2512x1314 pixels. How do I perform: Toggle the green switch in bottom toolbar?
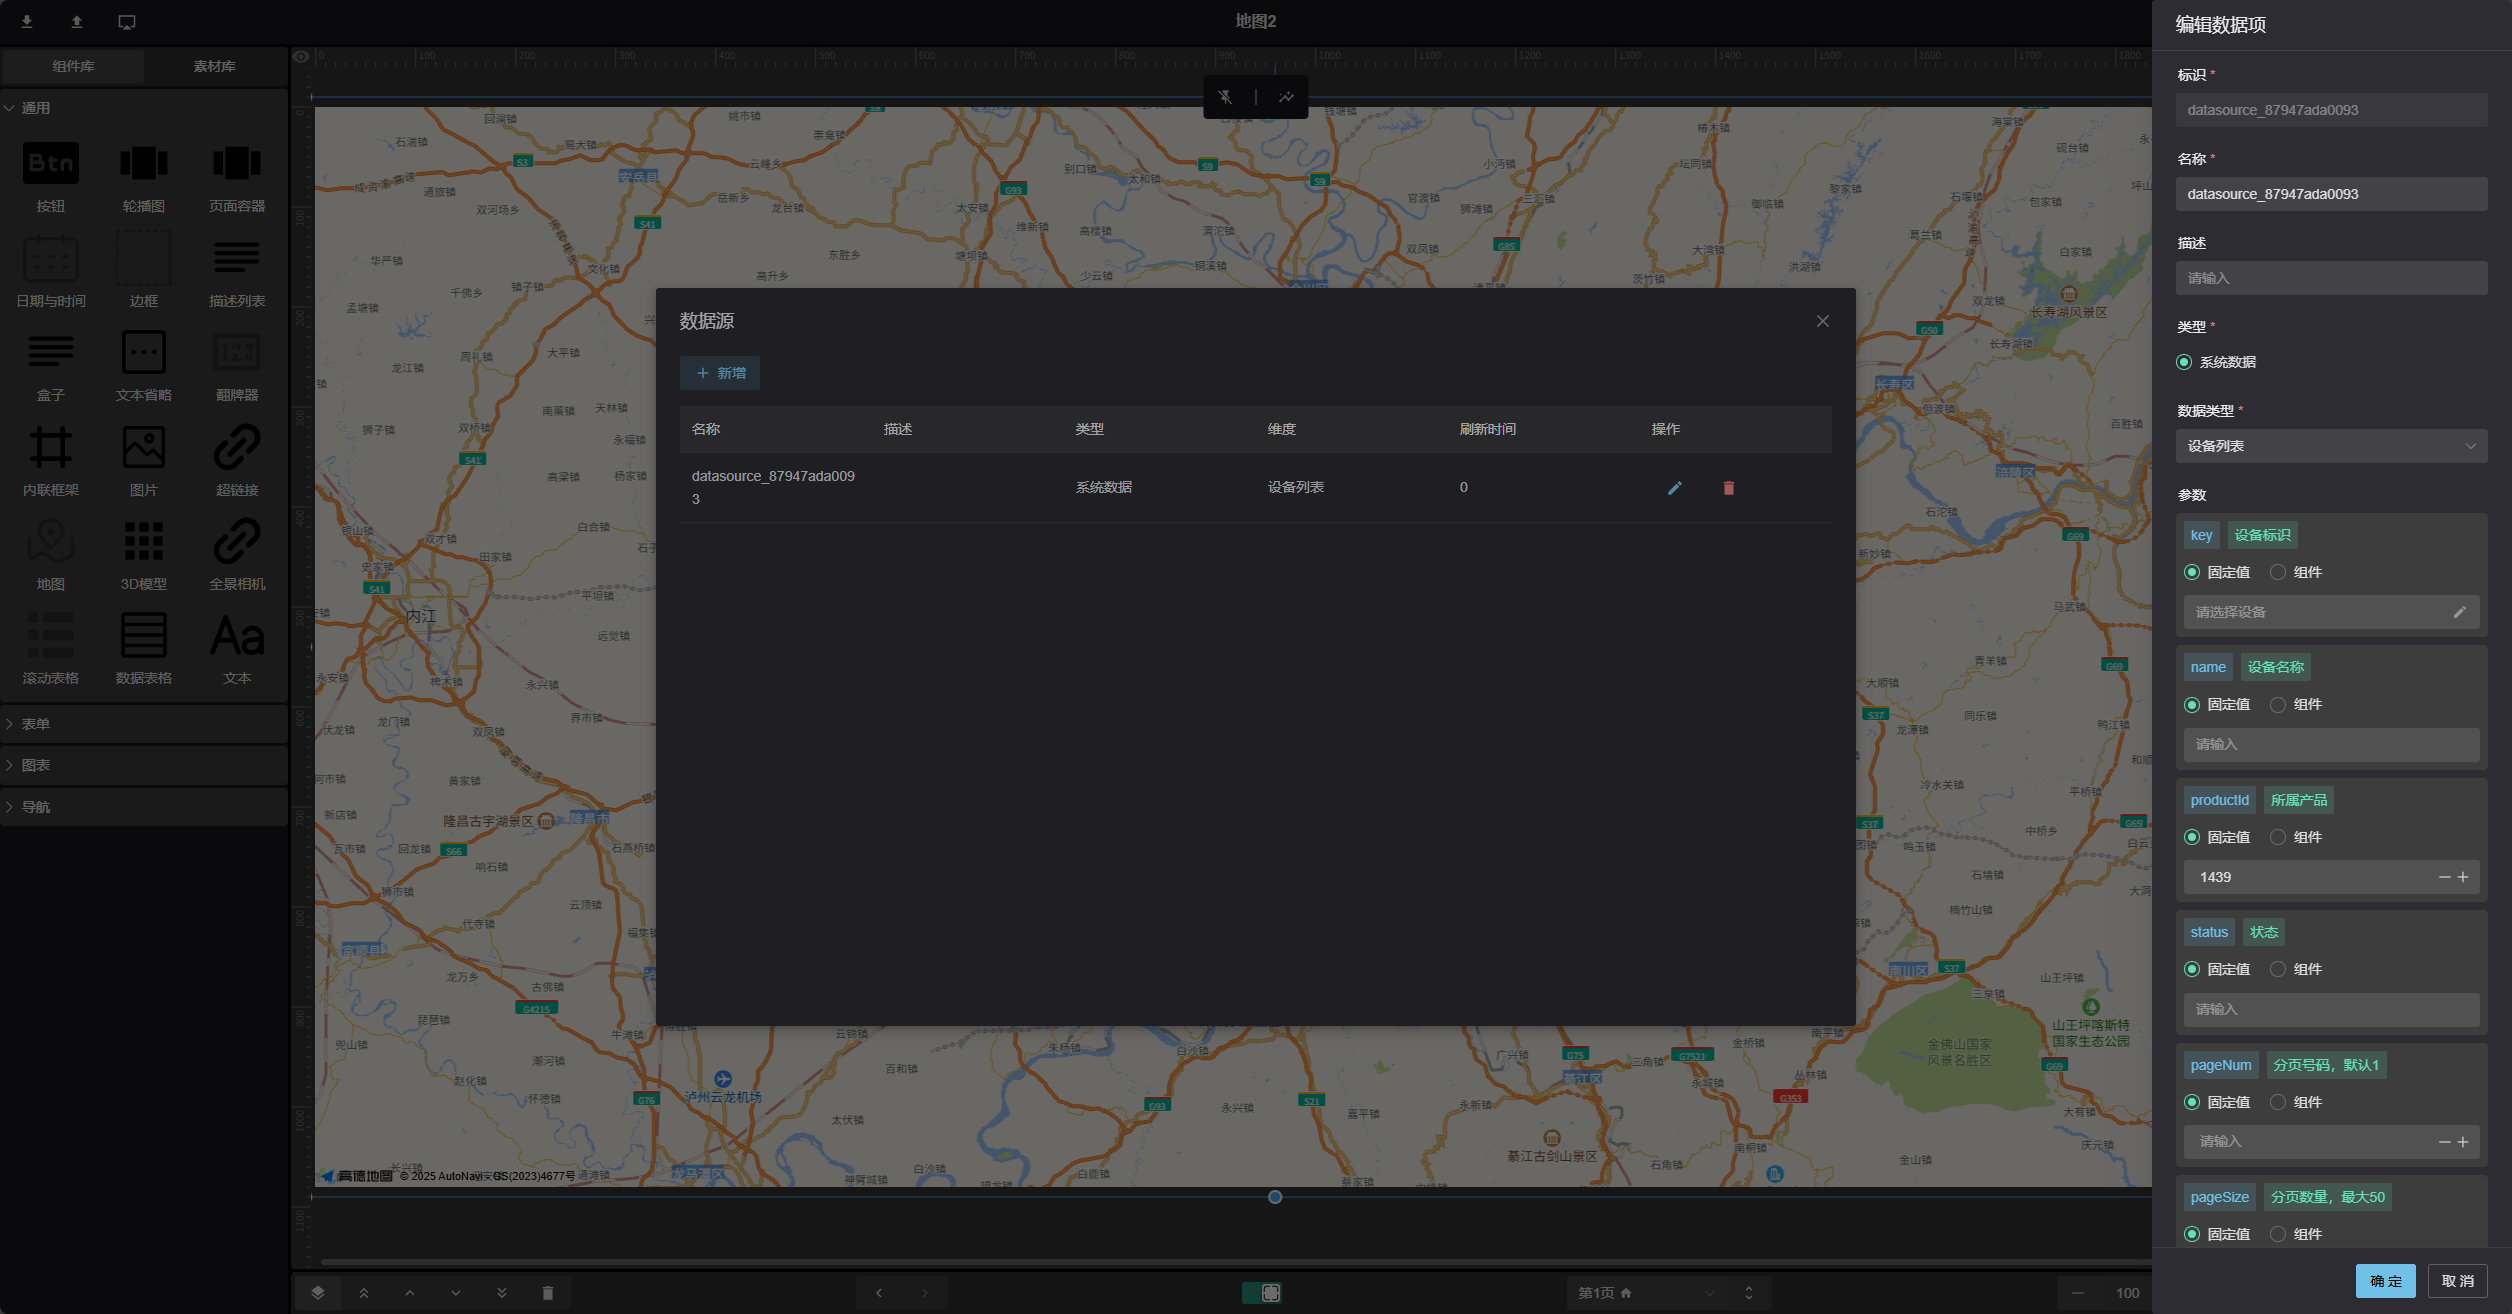tap(1262, 1293)
